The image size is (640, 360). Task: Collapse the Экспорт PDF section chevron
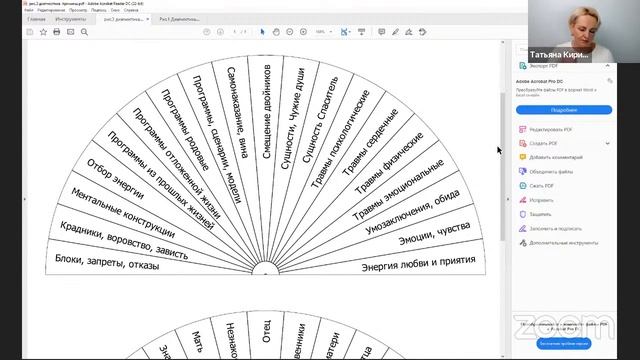click(607, 66)
